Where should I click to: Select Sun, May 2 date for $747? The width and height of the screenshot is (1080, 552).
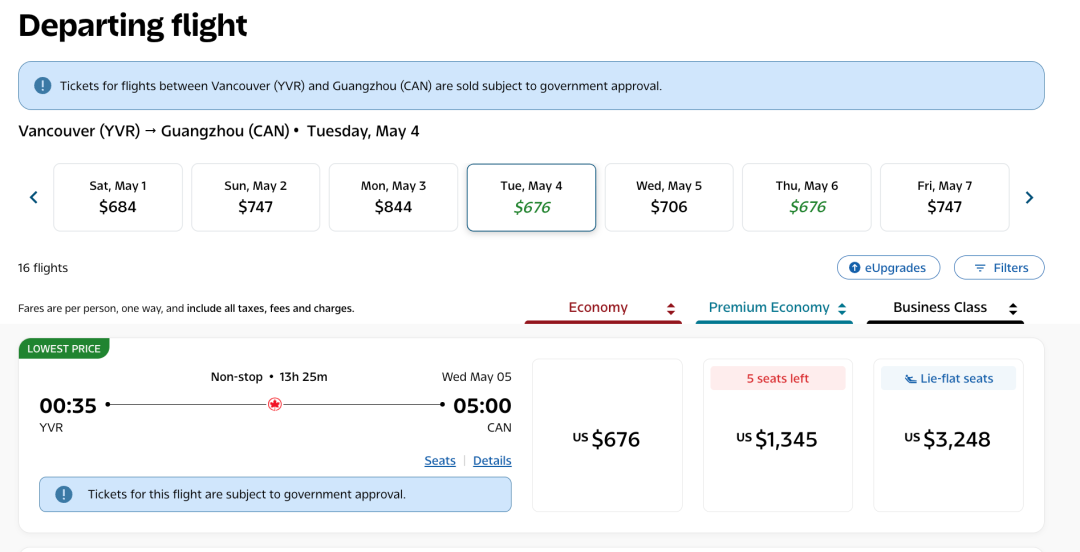click(256, 197)
